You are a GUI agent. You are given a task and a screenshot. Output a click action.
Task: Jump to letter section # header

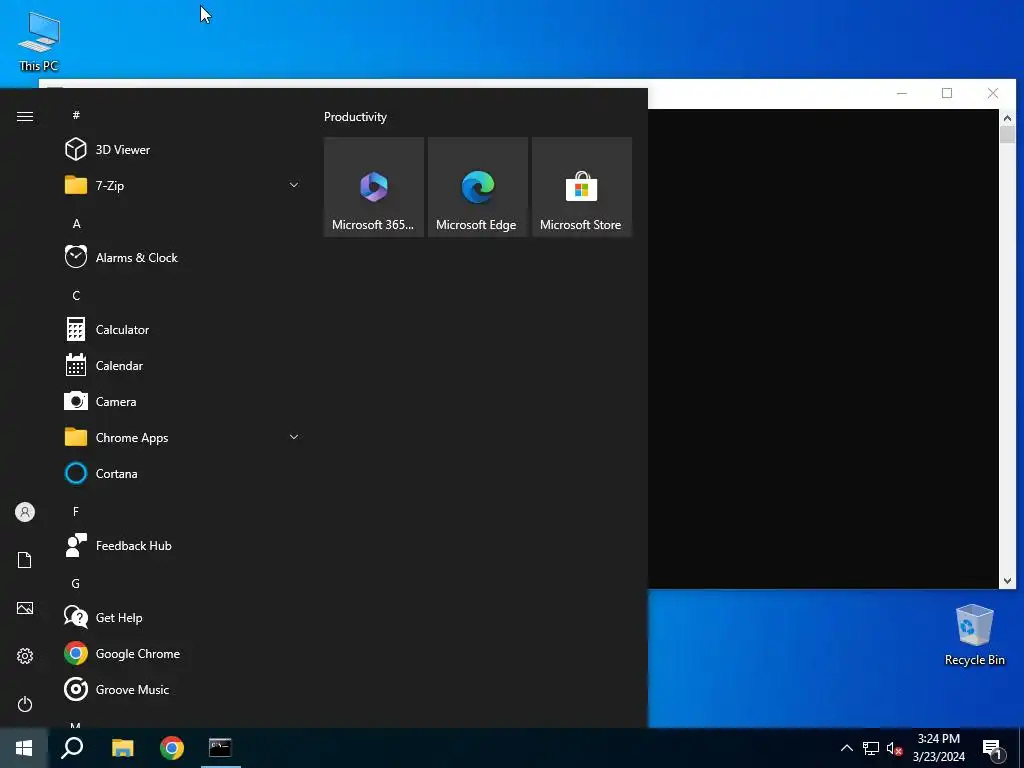click(x=76, y=115)
